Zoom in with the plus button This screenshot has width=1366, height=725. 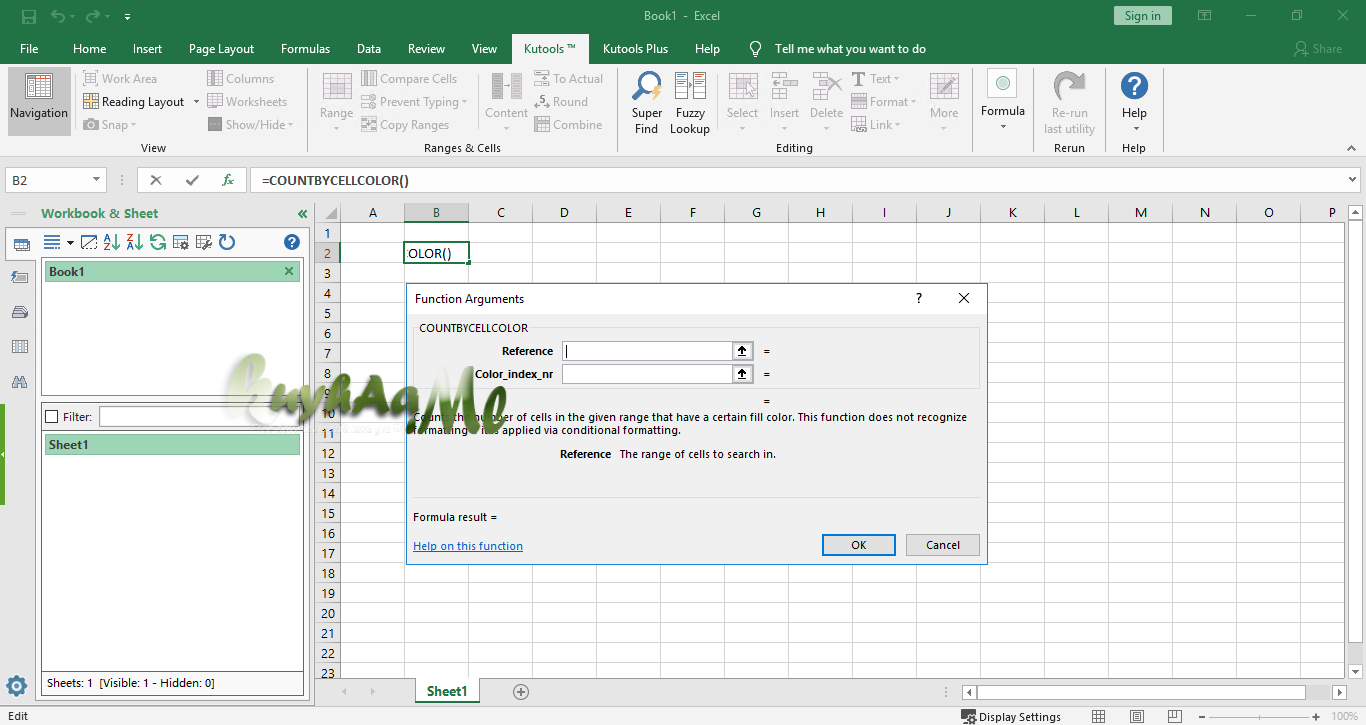(1317, 716)
